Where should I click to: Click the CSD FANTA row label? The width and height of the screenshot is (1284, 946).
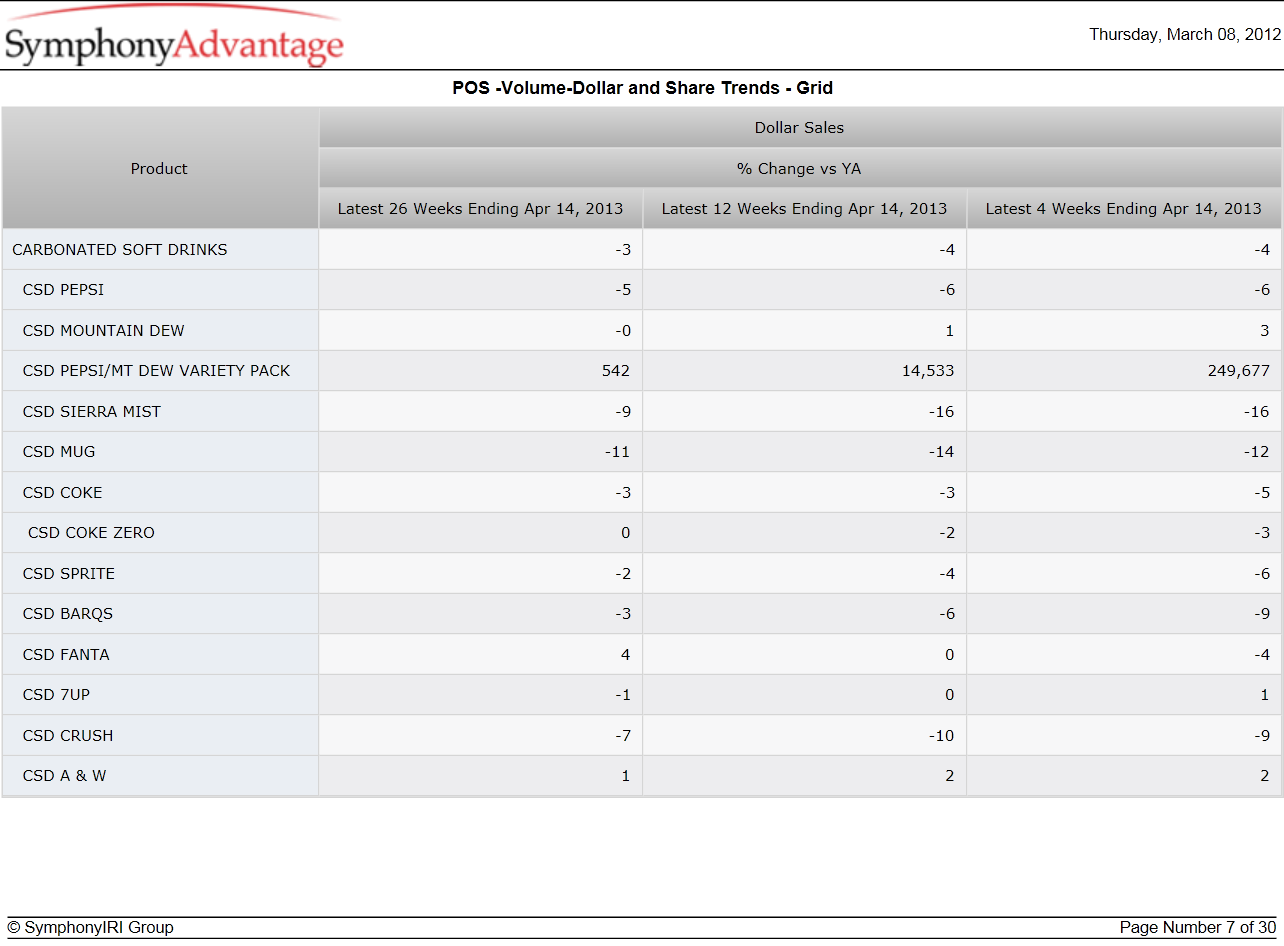(x=66, y=655)
